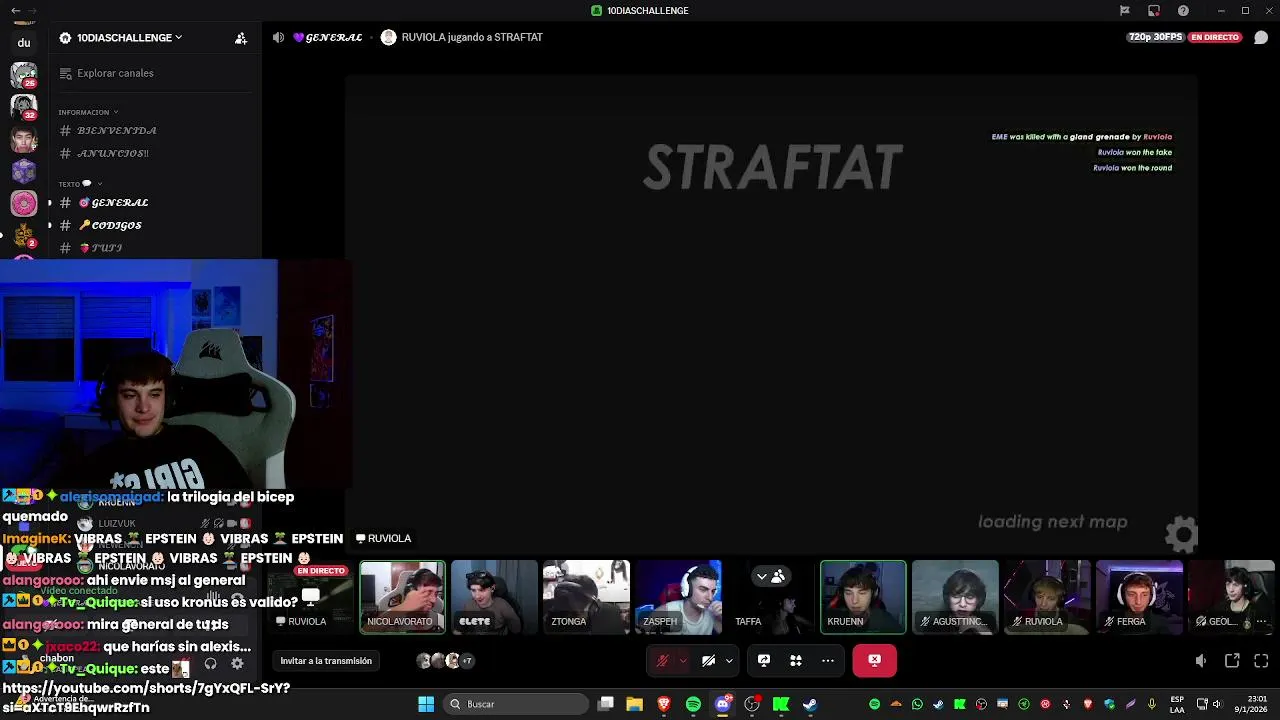Select the purple cube server icon
This screenshot has width=1280, height=720.
(24, 171)
